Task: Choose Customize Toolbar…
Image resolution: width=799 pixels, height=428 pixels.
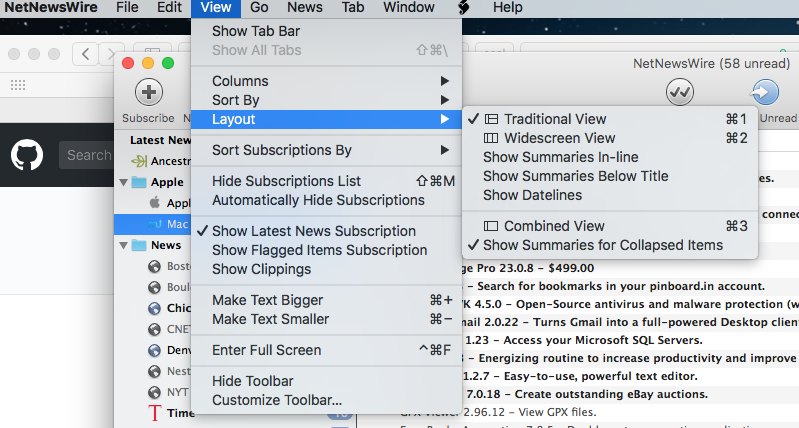Action: [326, 400]
